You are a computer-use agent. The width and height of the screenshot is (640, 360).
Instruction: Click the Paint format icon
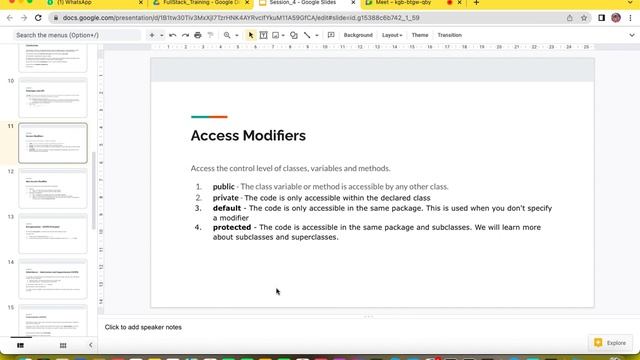211,35
